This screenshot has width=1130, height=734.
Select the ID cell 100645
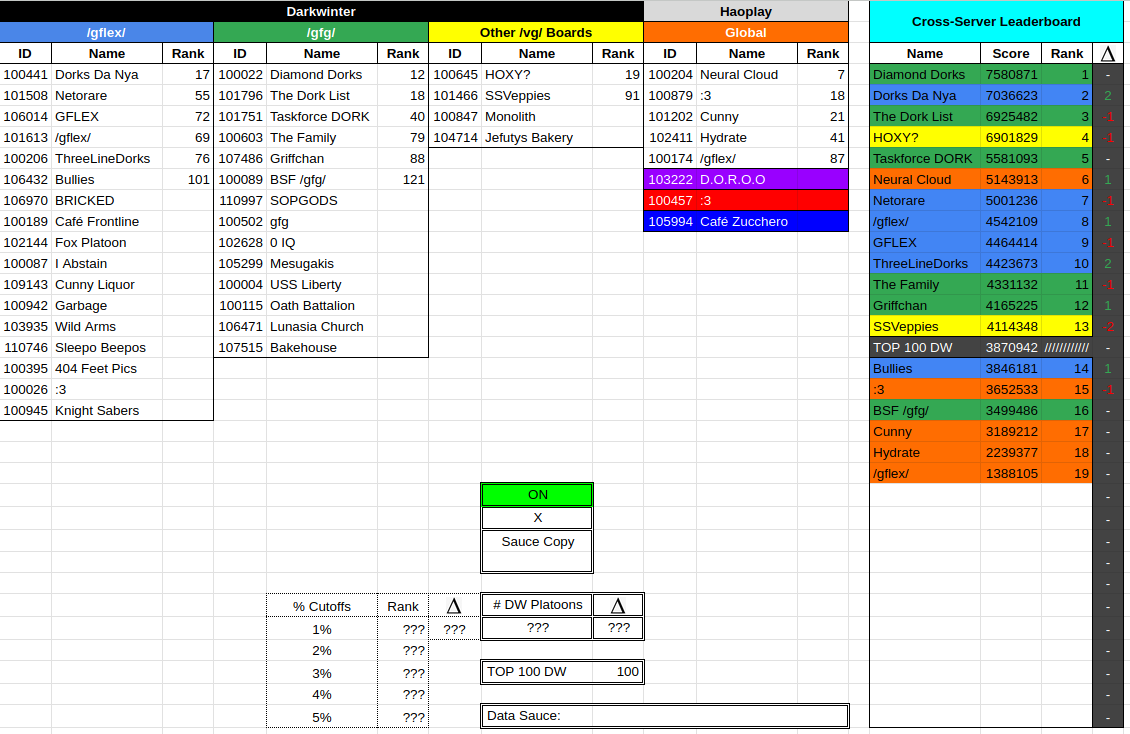(455, 75)
